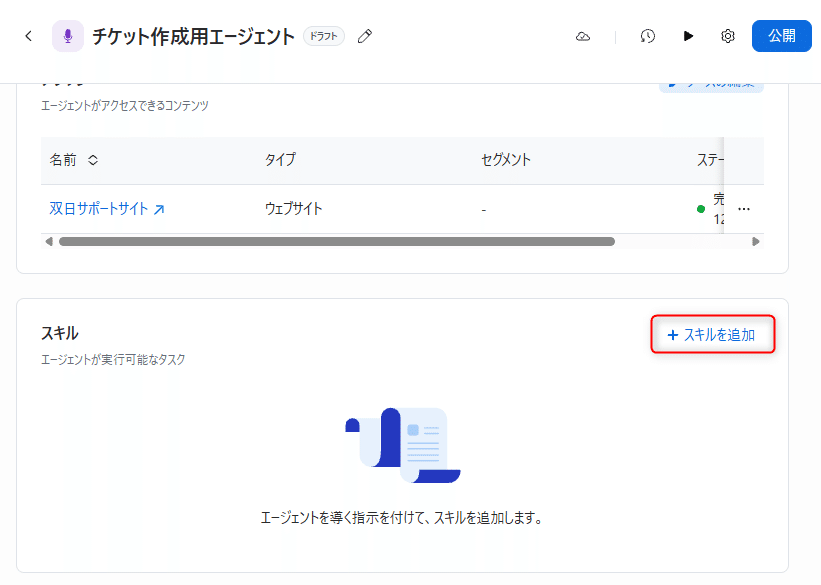The width and height of the screenshot is (821, 585).
Task: Open agent settings via the gear icon
Action: [728, 35]
